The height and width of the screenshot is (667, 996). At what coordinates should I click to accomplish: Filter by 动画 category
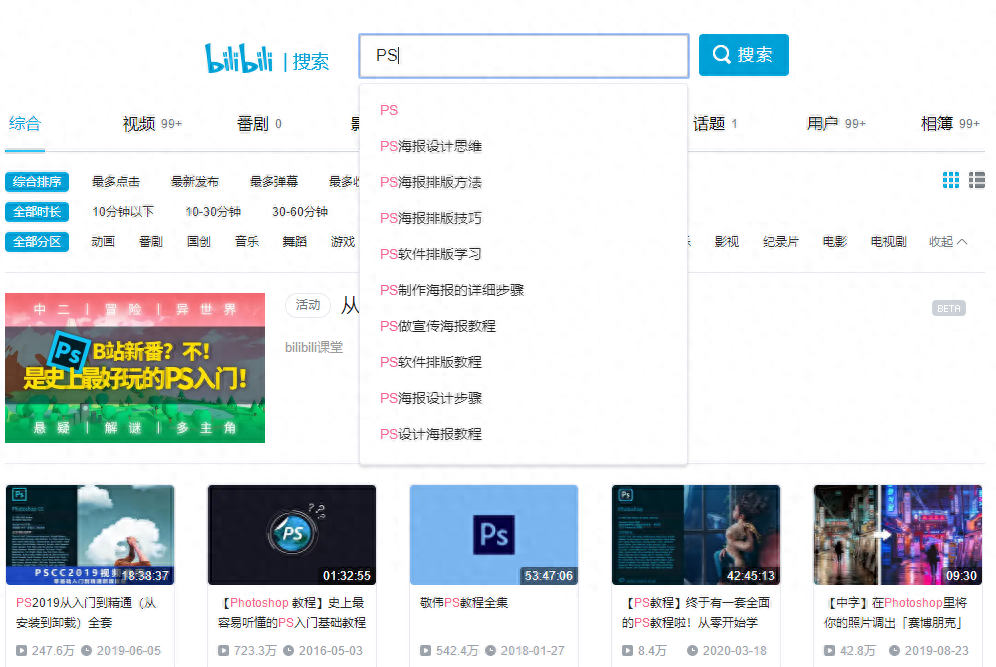103,241
